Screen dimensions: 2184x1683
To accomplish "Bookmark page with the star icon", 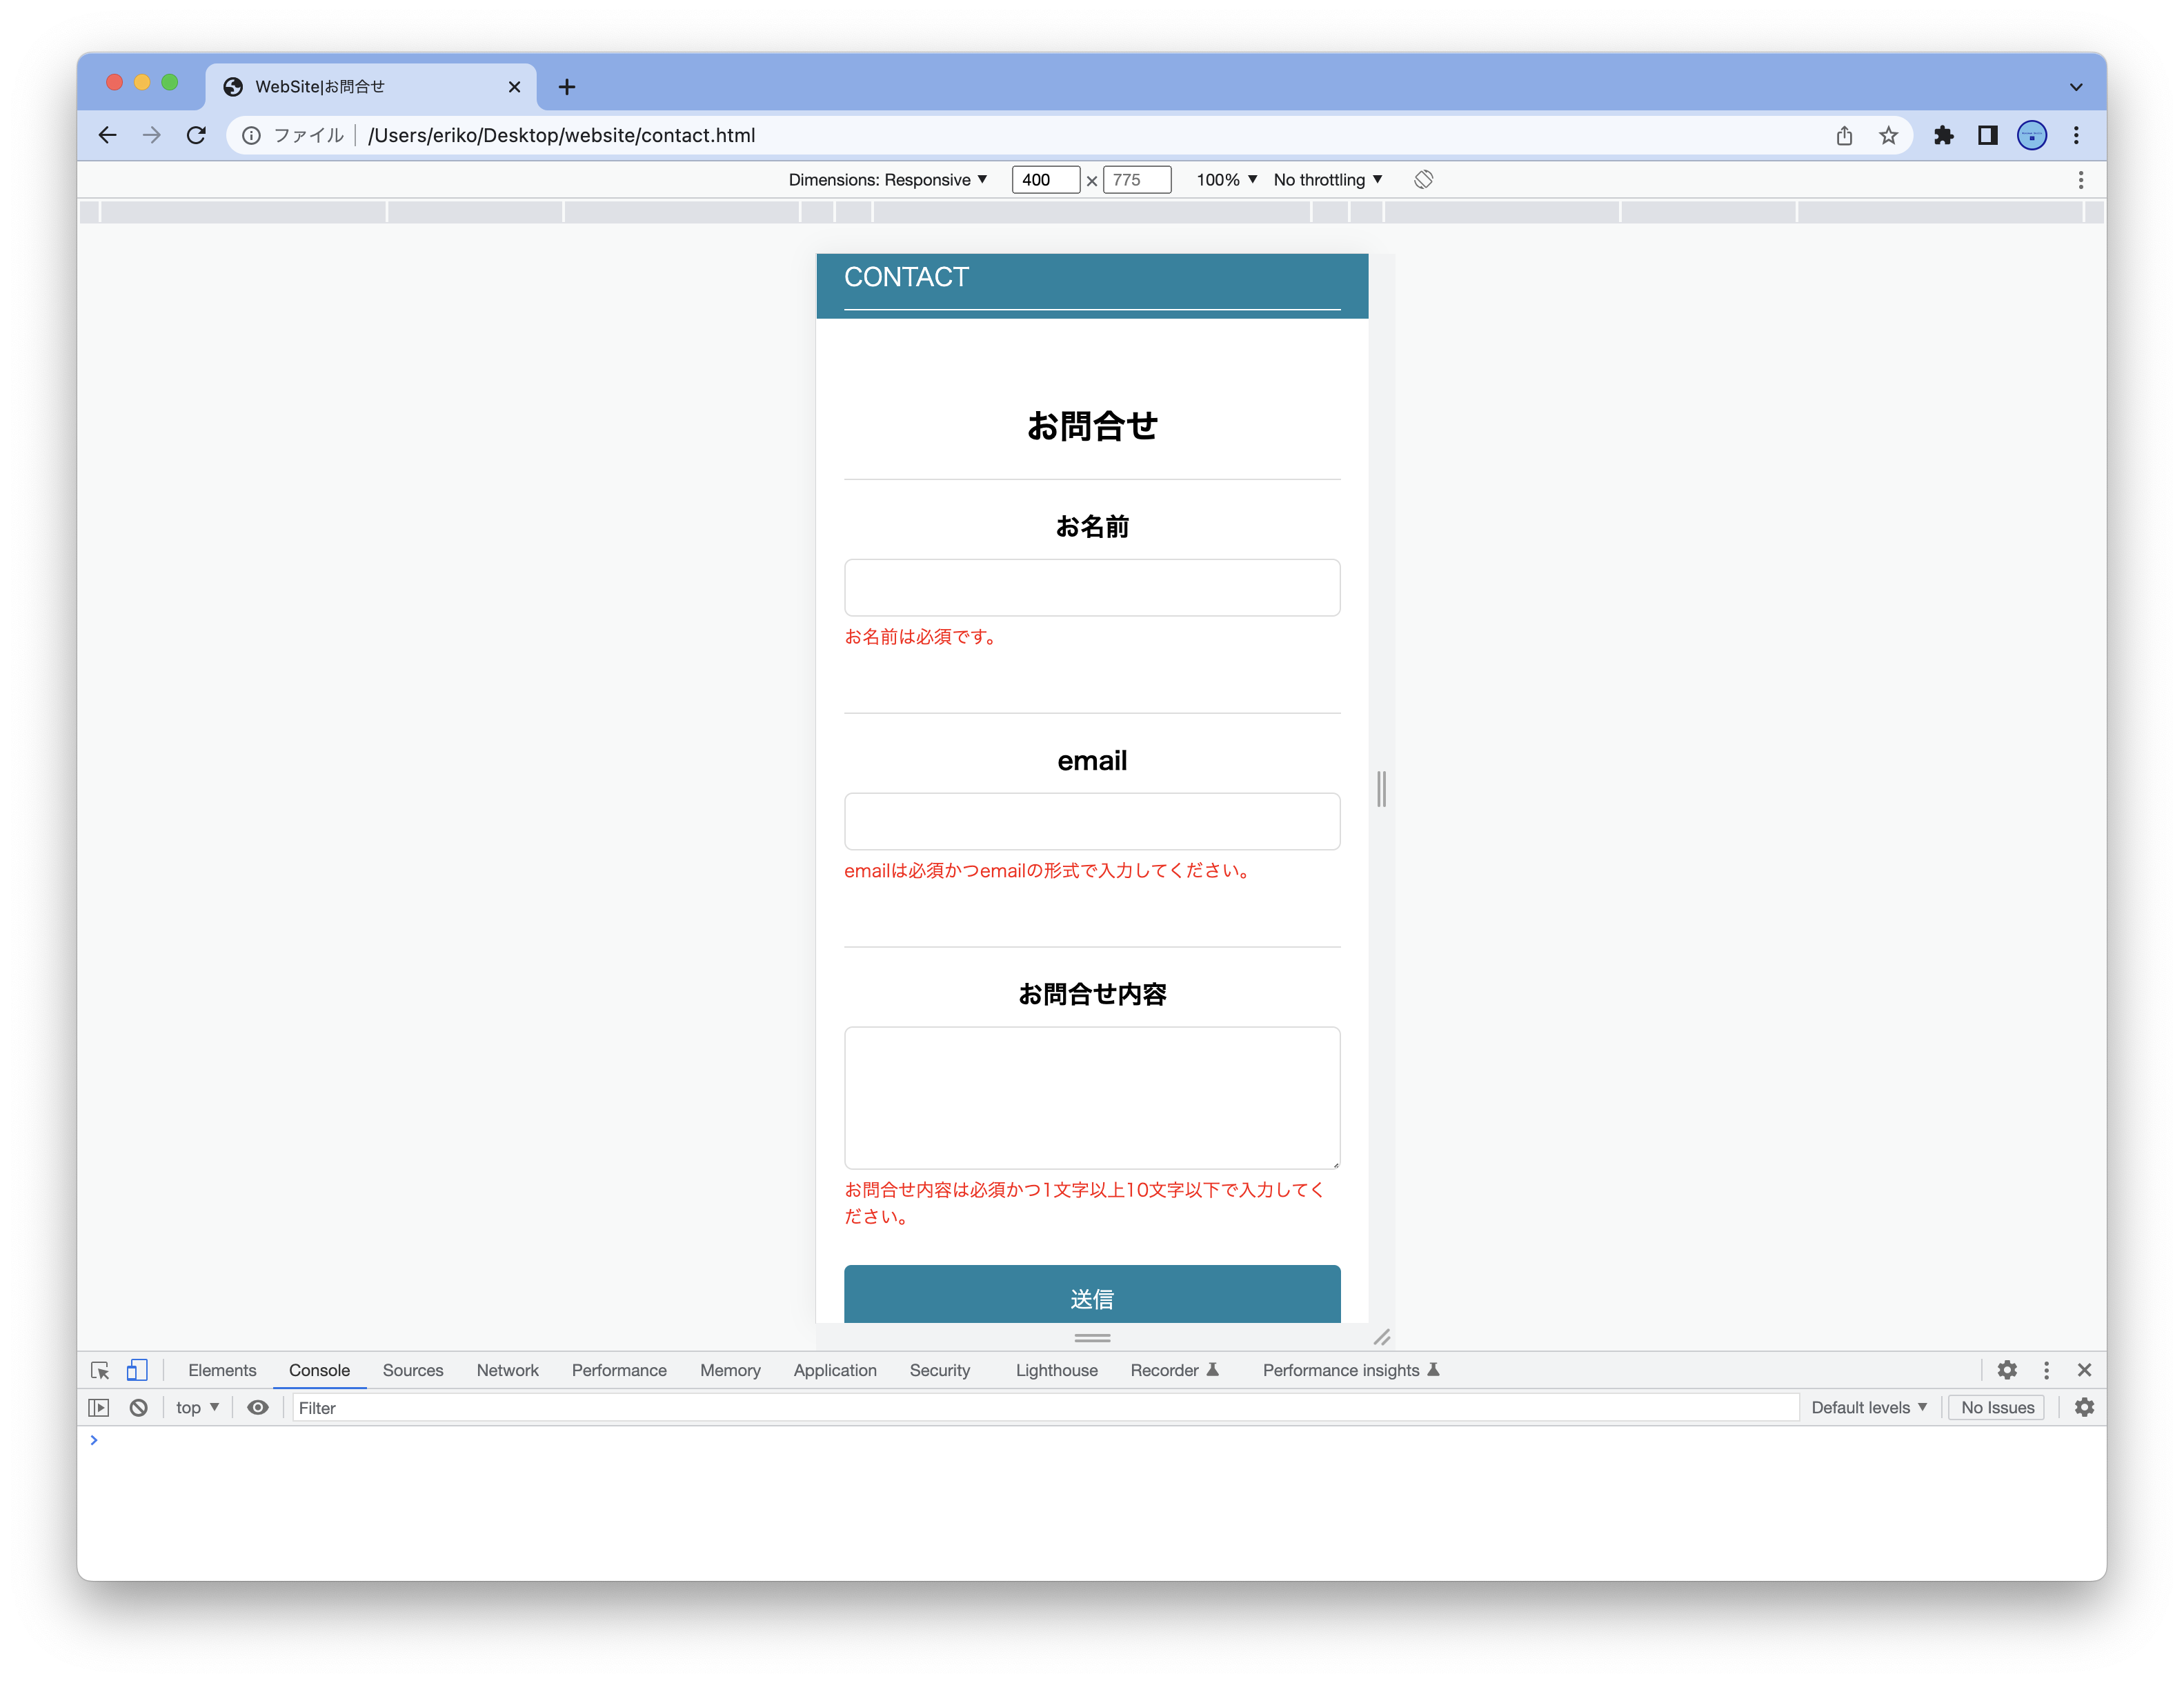I will point(1888,135).
